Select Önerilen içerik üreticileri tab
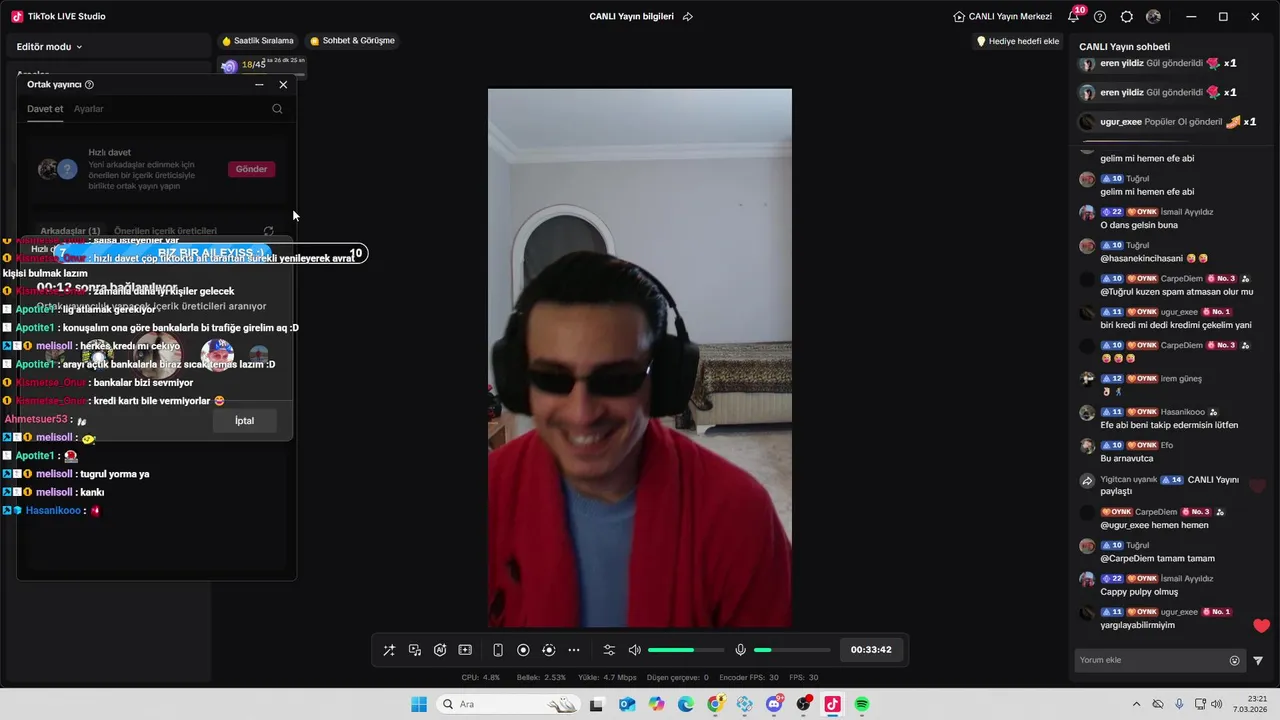This screenshot has height=720, width=1280. click(165, 231)
